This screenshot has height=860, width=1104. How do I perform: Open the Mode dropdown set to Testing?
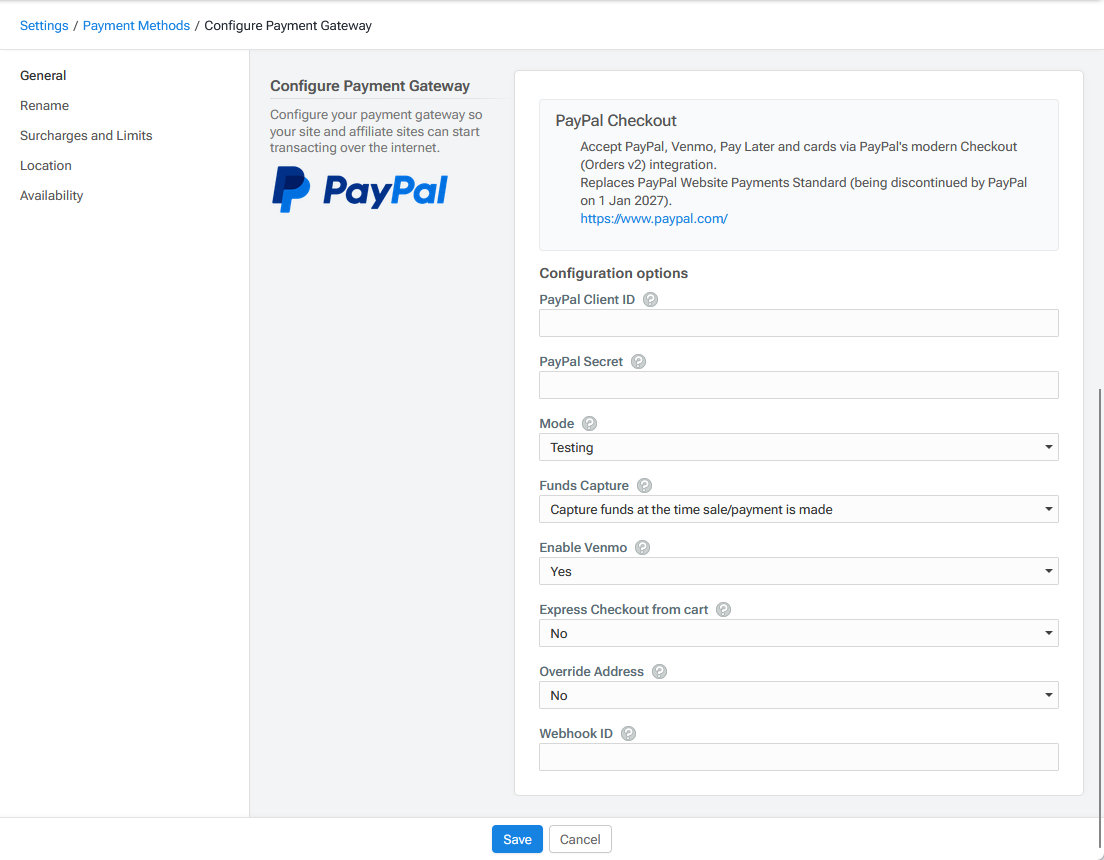pos(798,447)
